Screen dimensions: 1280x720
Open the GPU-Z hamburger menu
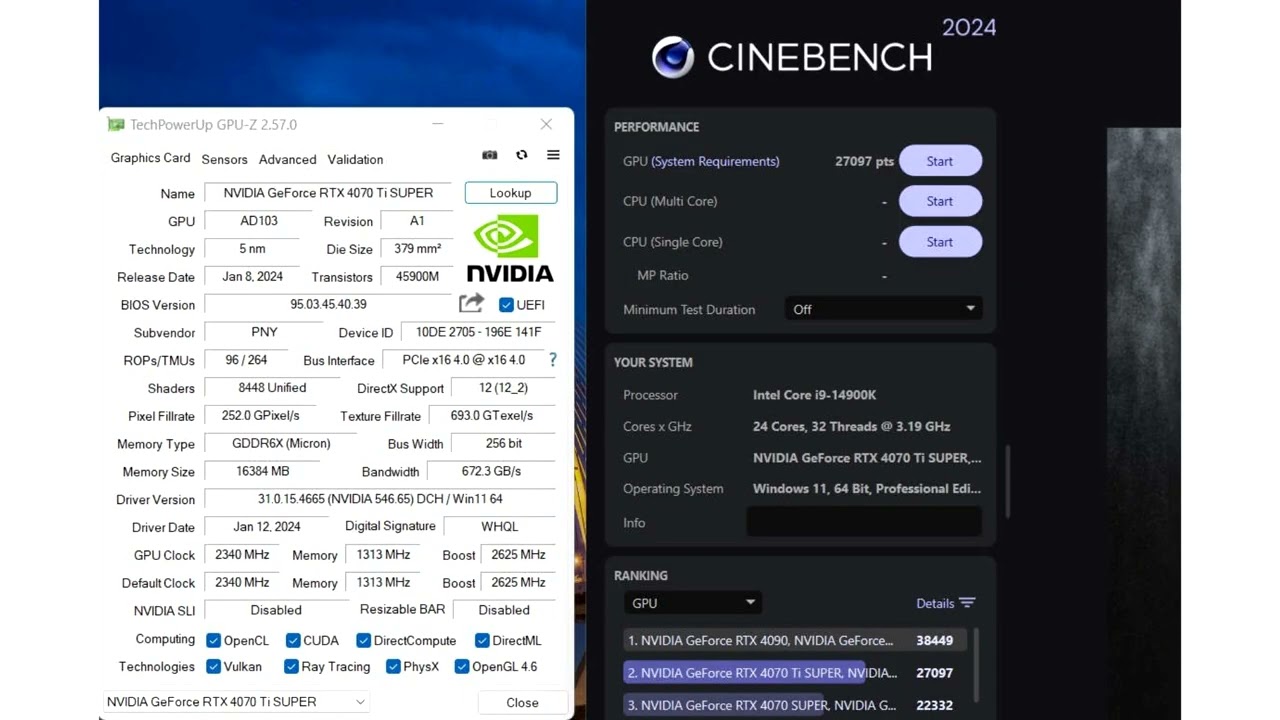click(x=553, y=155)
